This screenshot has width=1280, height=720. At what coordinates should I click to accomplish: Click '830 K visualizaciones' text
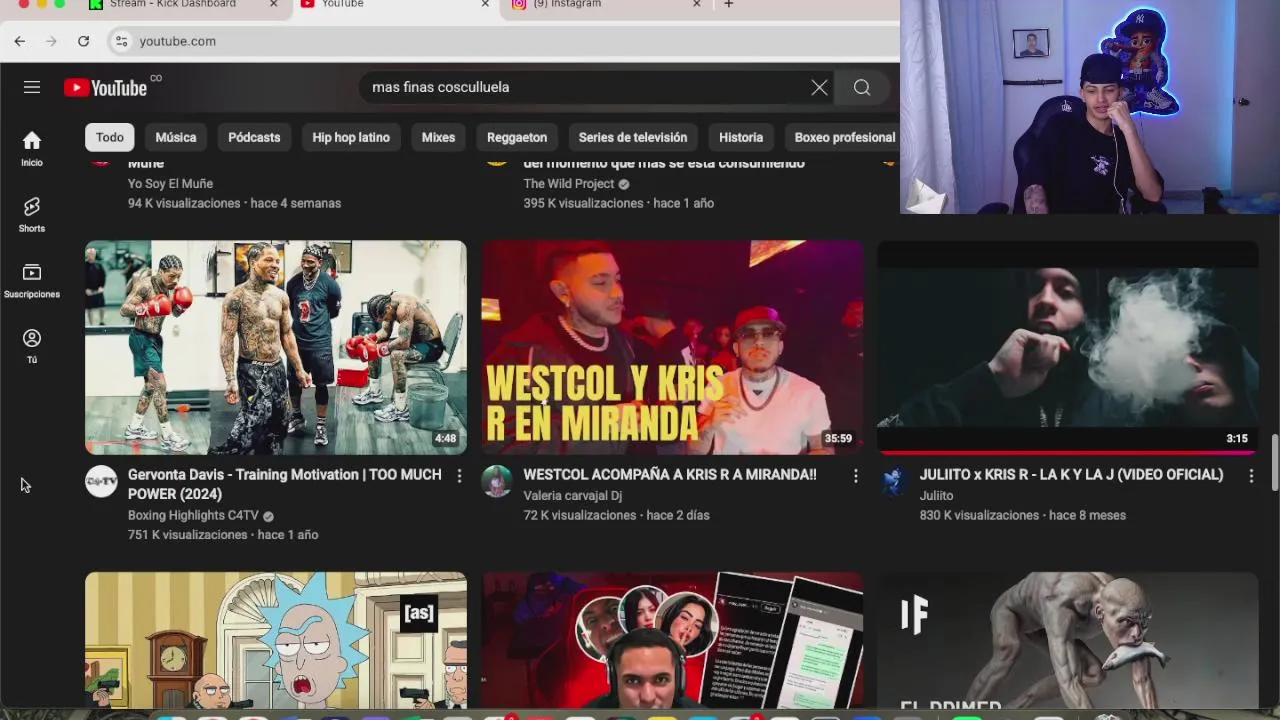979,515
